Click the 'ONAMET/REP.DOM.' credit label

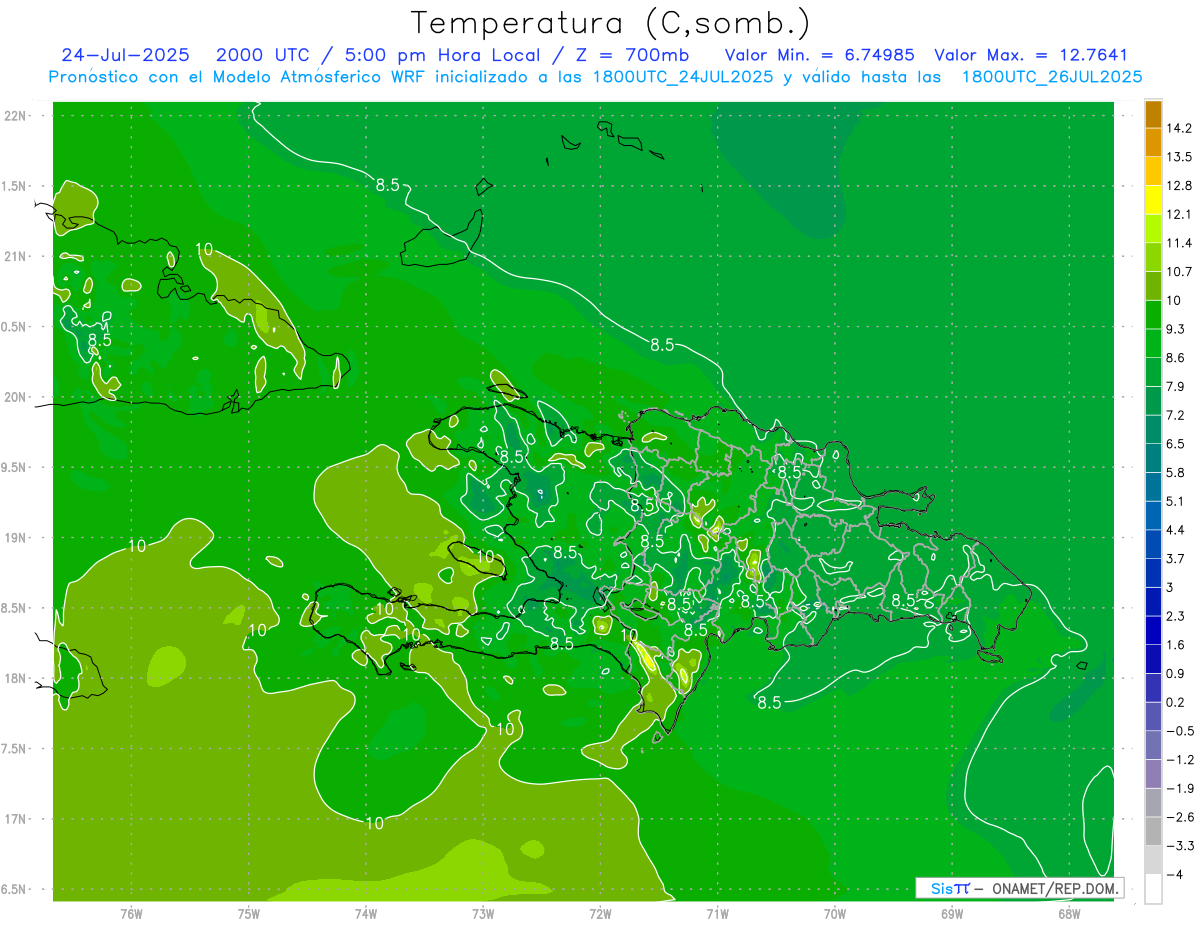point(1055,888)
